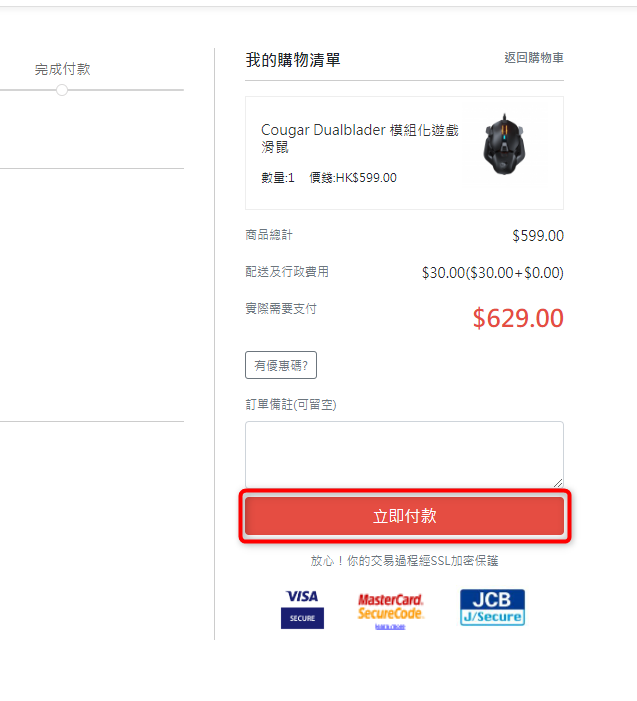
Task: Click the 立即付款 pay now button
Action: click(x=405, y=516)
